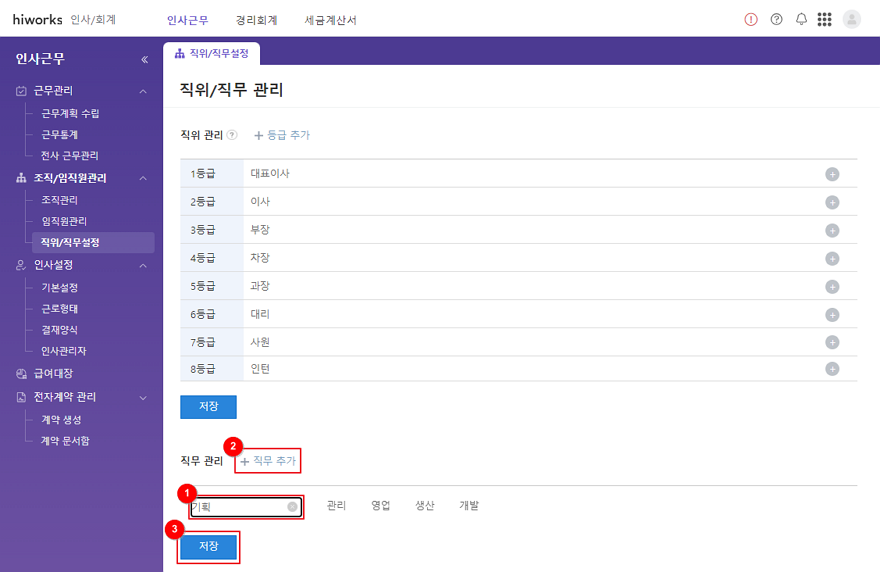Open 근무통계 in sidebar
Image resolution: width=880 pixels, height=572 pixels.
[59, 135]
